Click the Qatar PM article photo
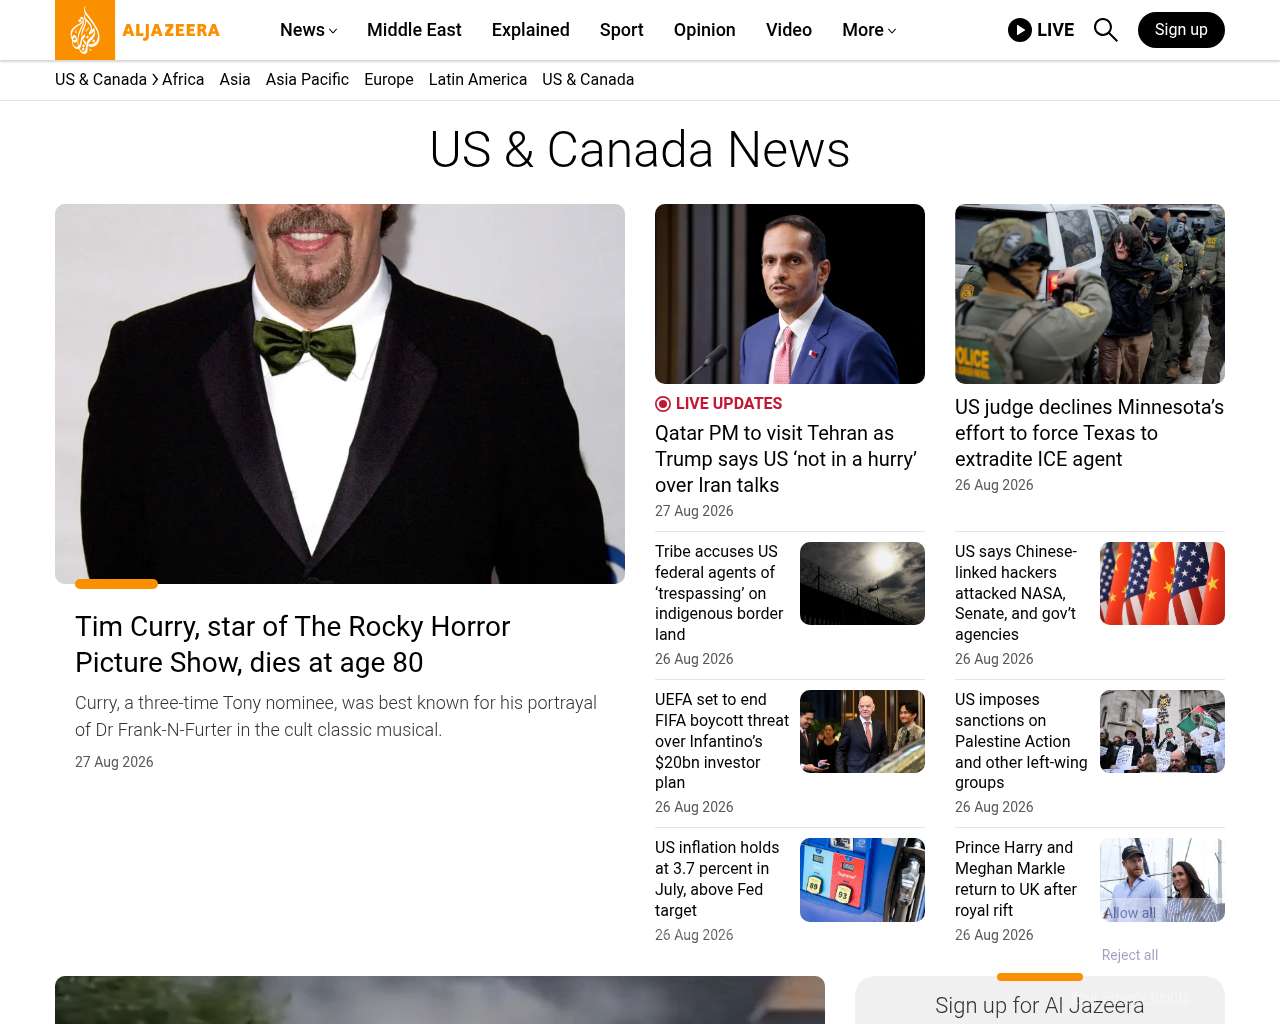 pos(790,294)
